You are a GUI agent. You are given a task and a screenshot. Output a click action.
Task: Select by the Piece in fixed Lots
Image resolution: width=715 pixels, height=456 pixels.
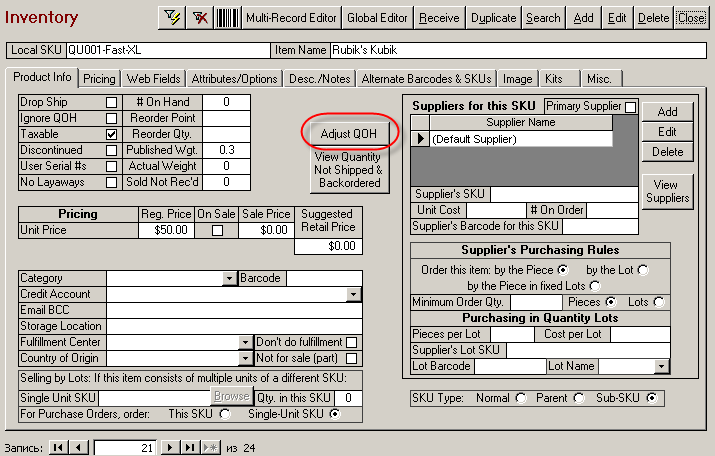pyautogui.click(x=595, y=286)
